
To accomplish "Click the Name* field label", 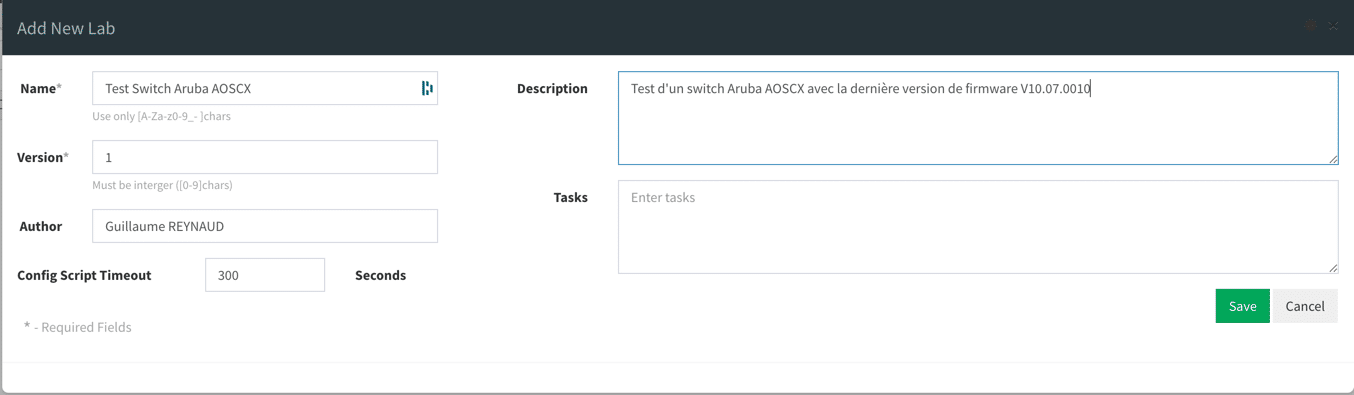I will [x=41, y=88].
